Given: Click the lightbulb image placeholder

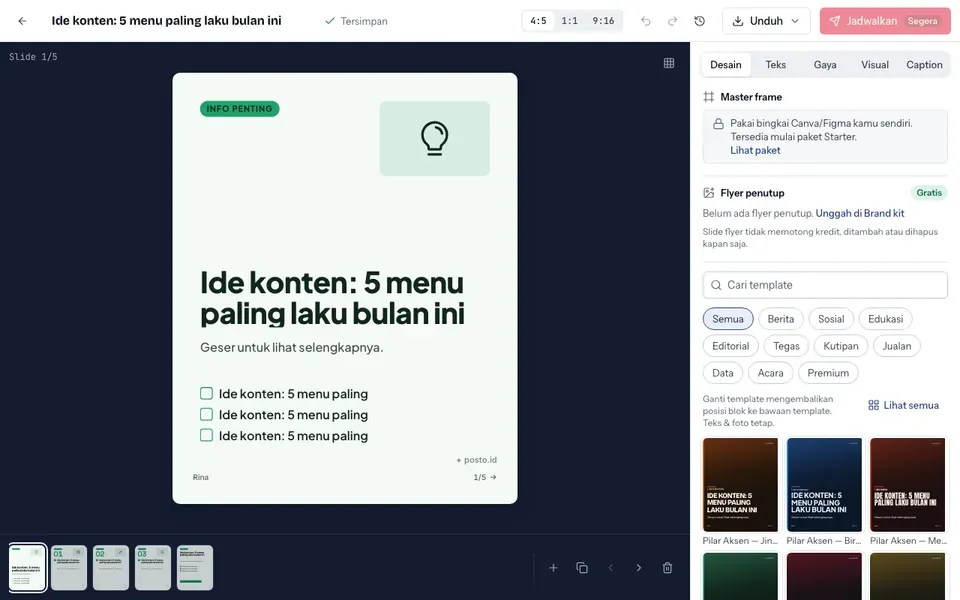Looking at the screenshot, I should coord(435,138).
